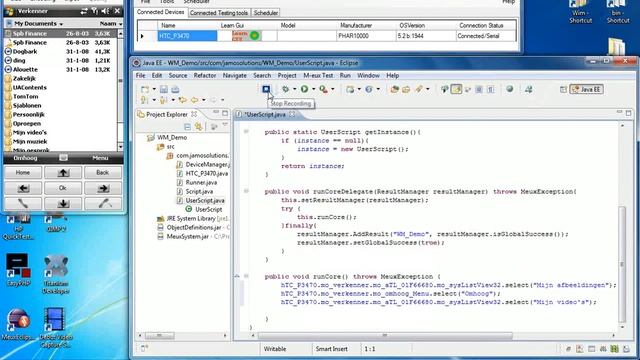Click the connectivity arrows icon in Verkenner title bar
The height and width of the screenshot is (360, 640).
(84, 11)
